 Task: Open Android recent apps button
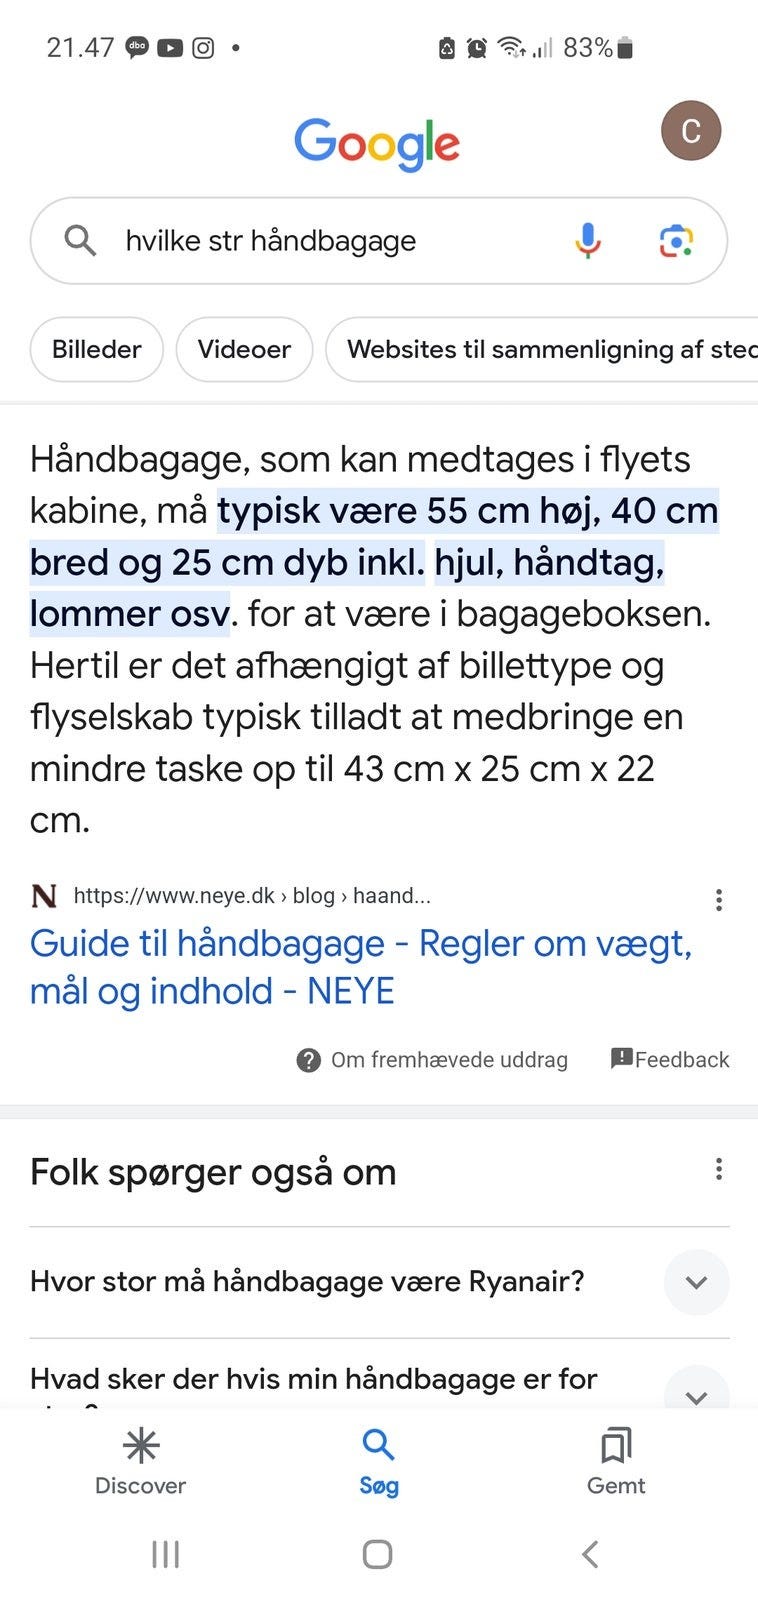[x=166, y=1554]
